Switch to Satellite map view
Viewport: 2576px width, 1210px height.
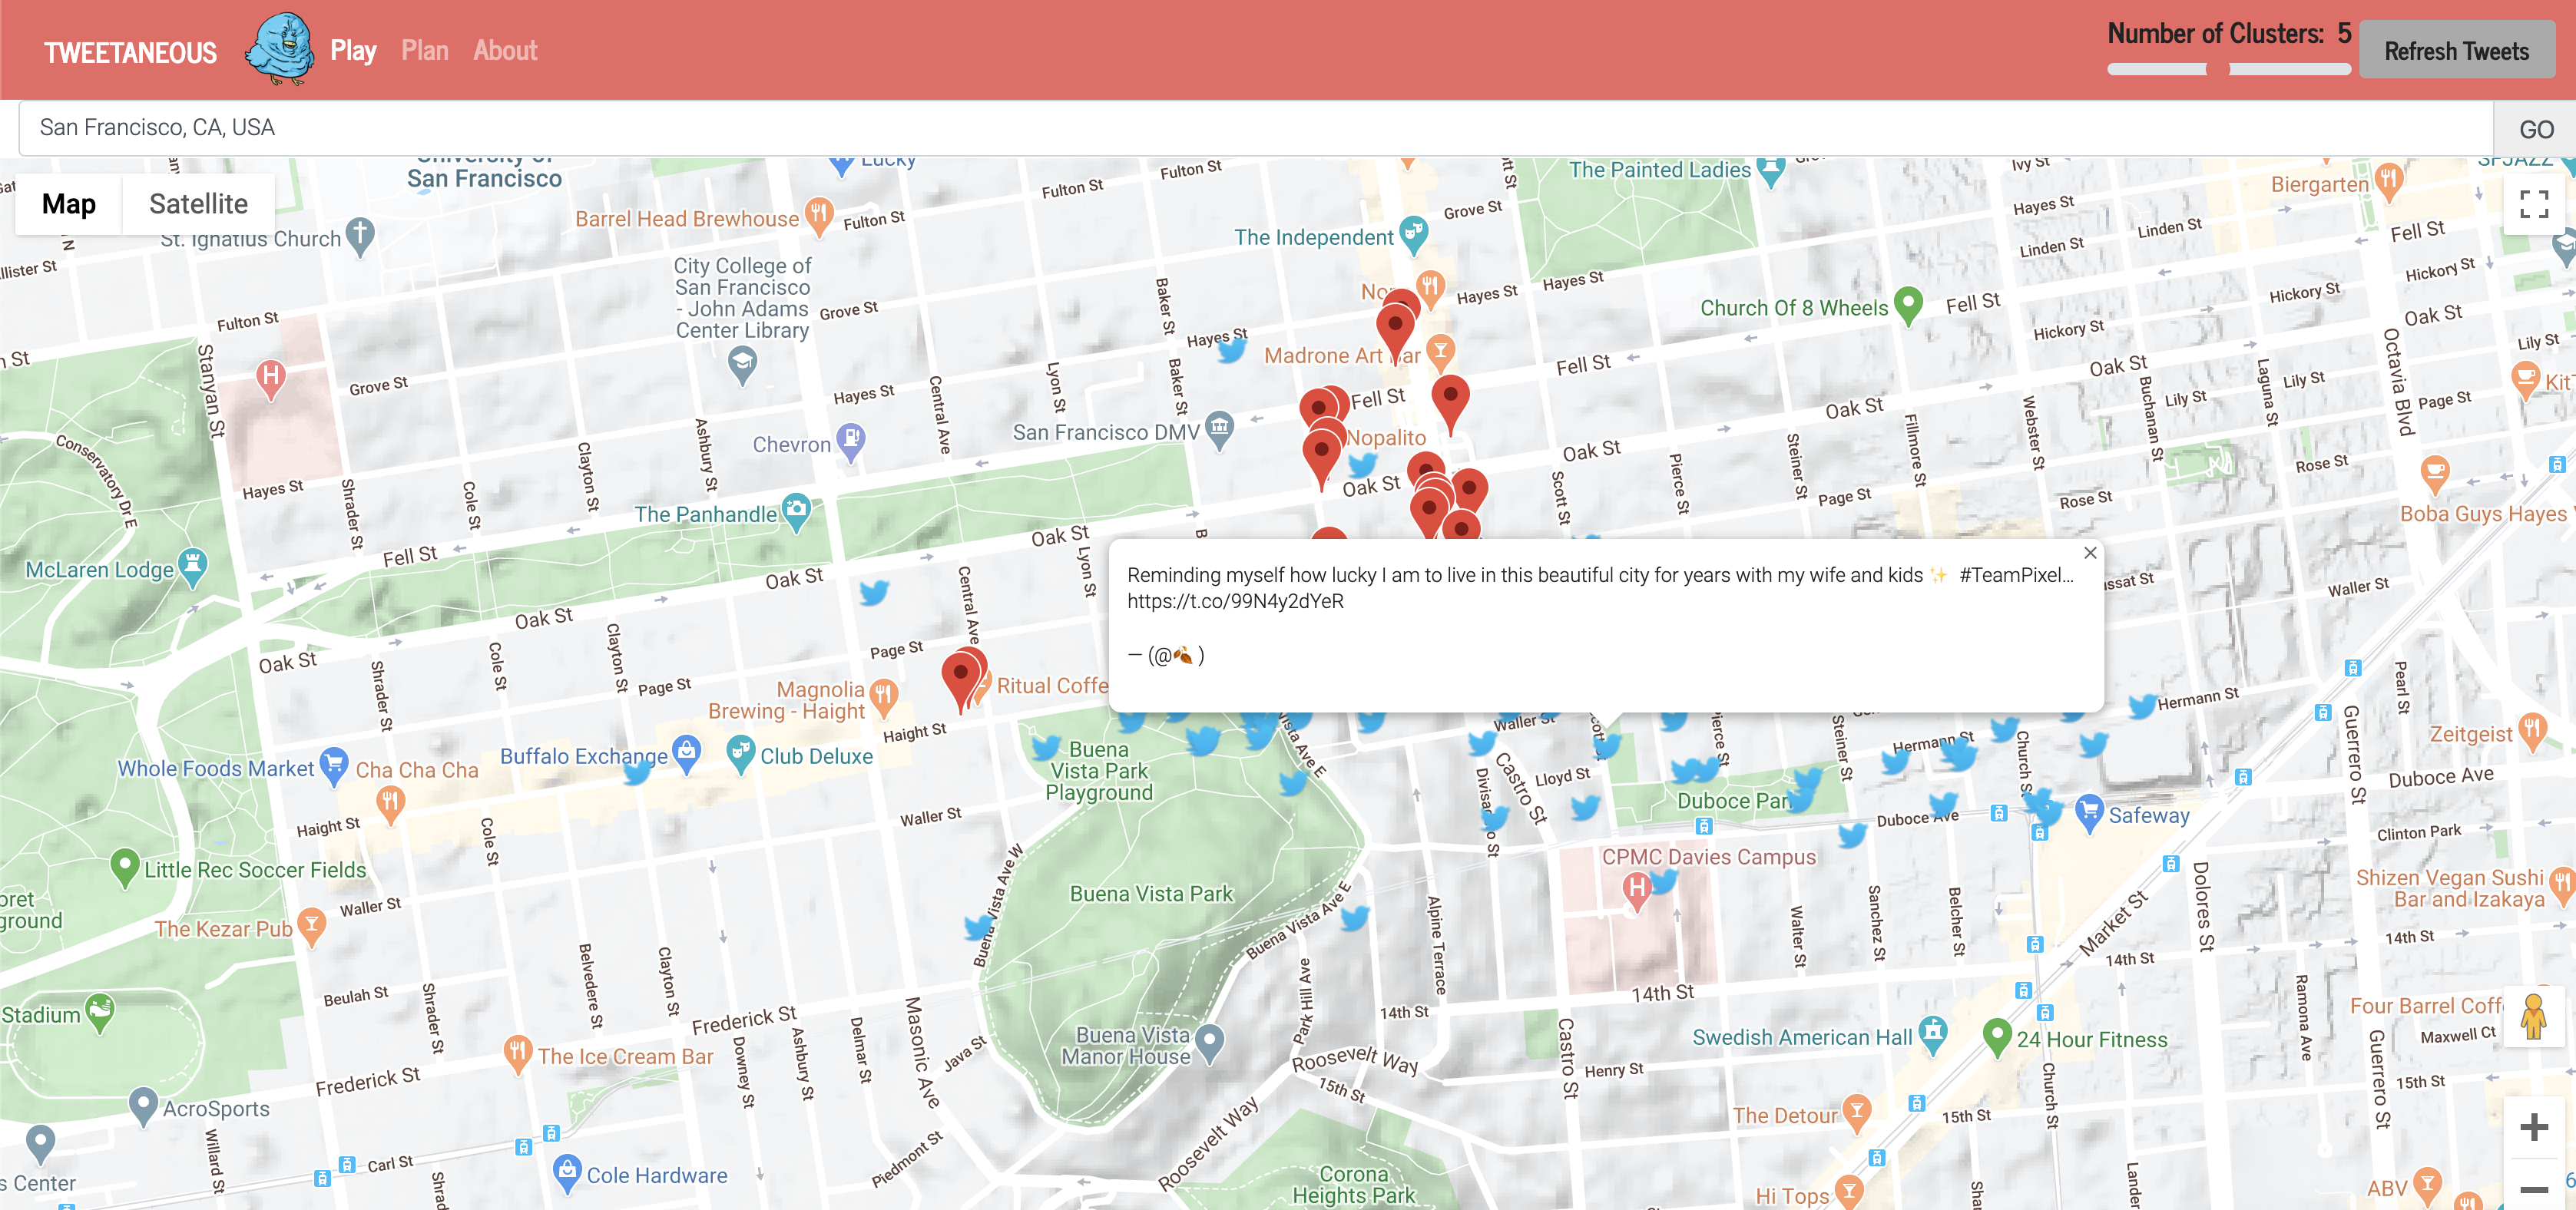(198, 204)
